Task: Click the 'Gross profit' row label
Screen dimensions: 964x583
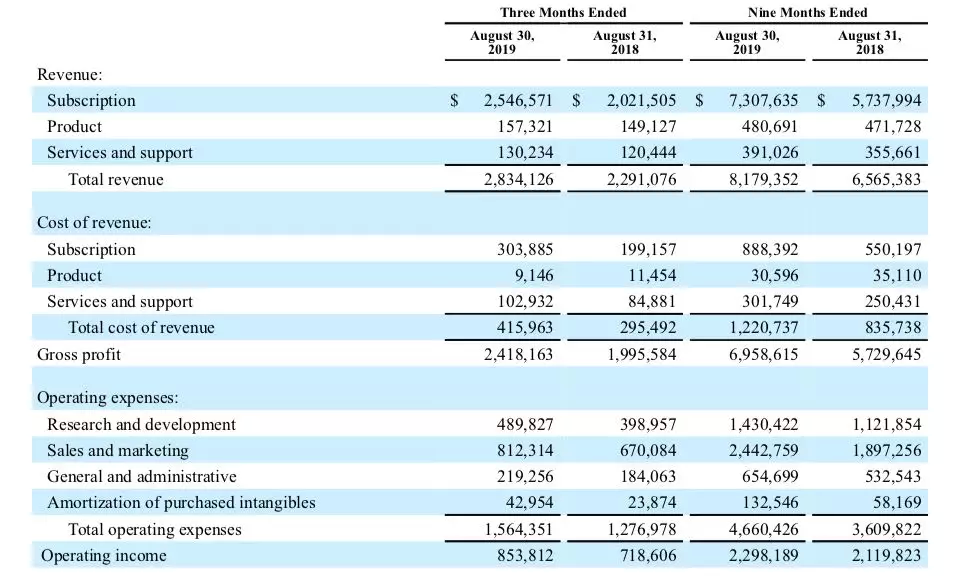Action: 79,355
